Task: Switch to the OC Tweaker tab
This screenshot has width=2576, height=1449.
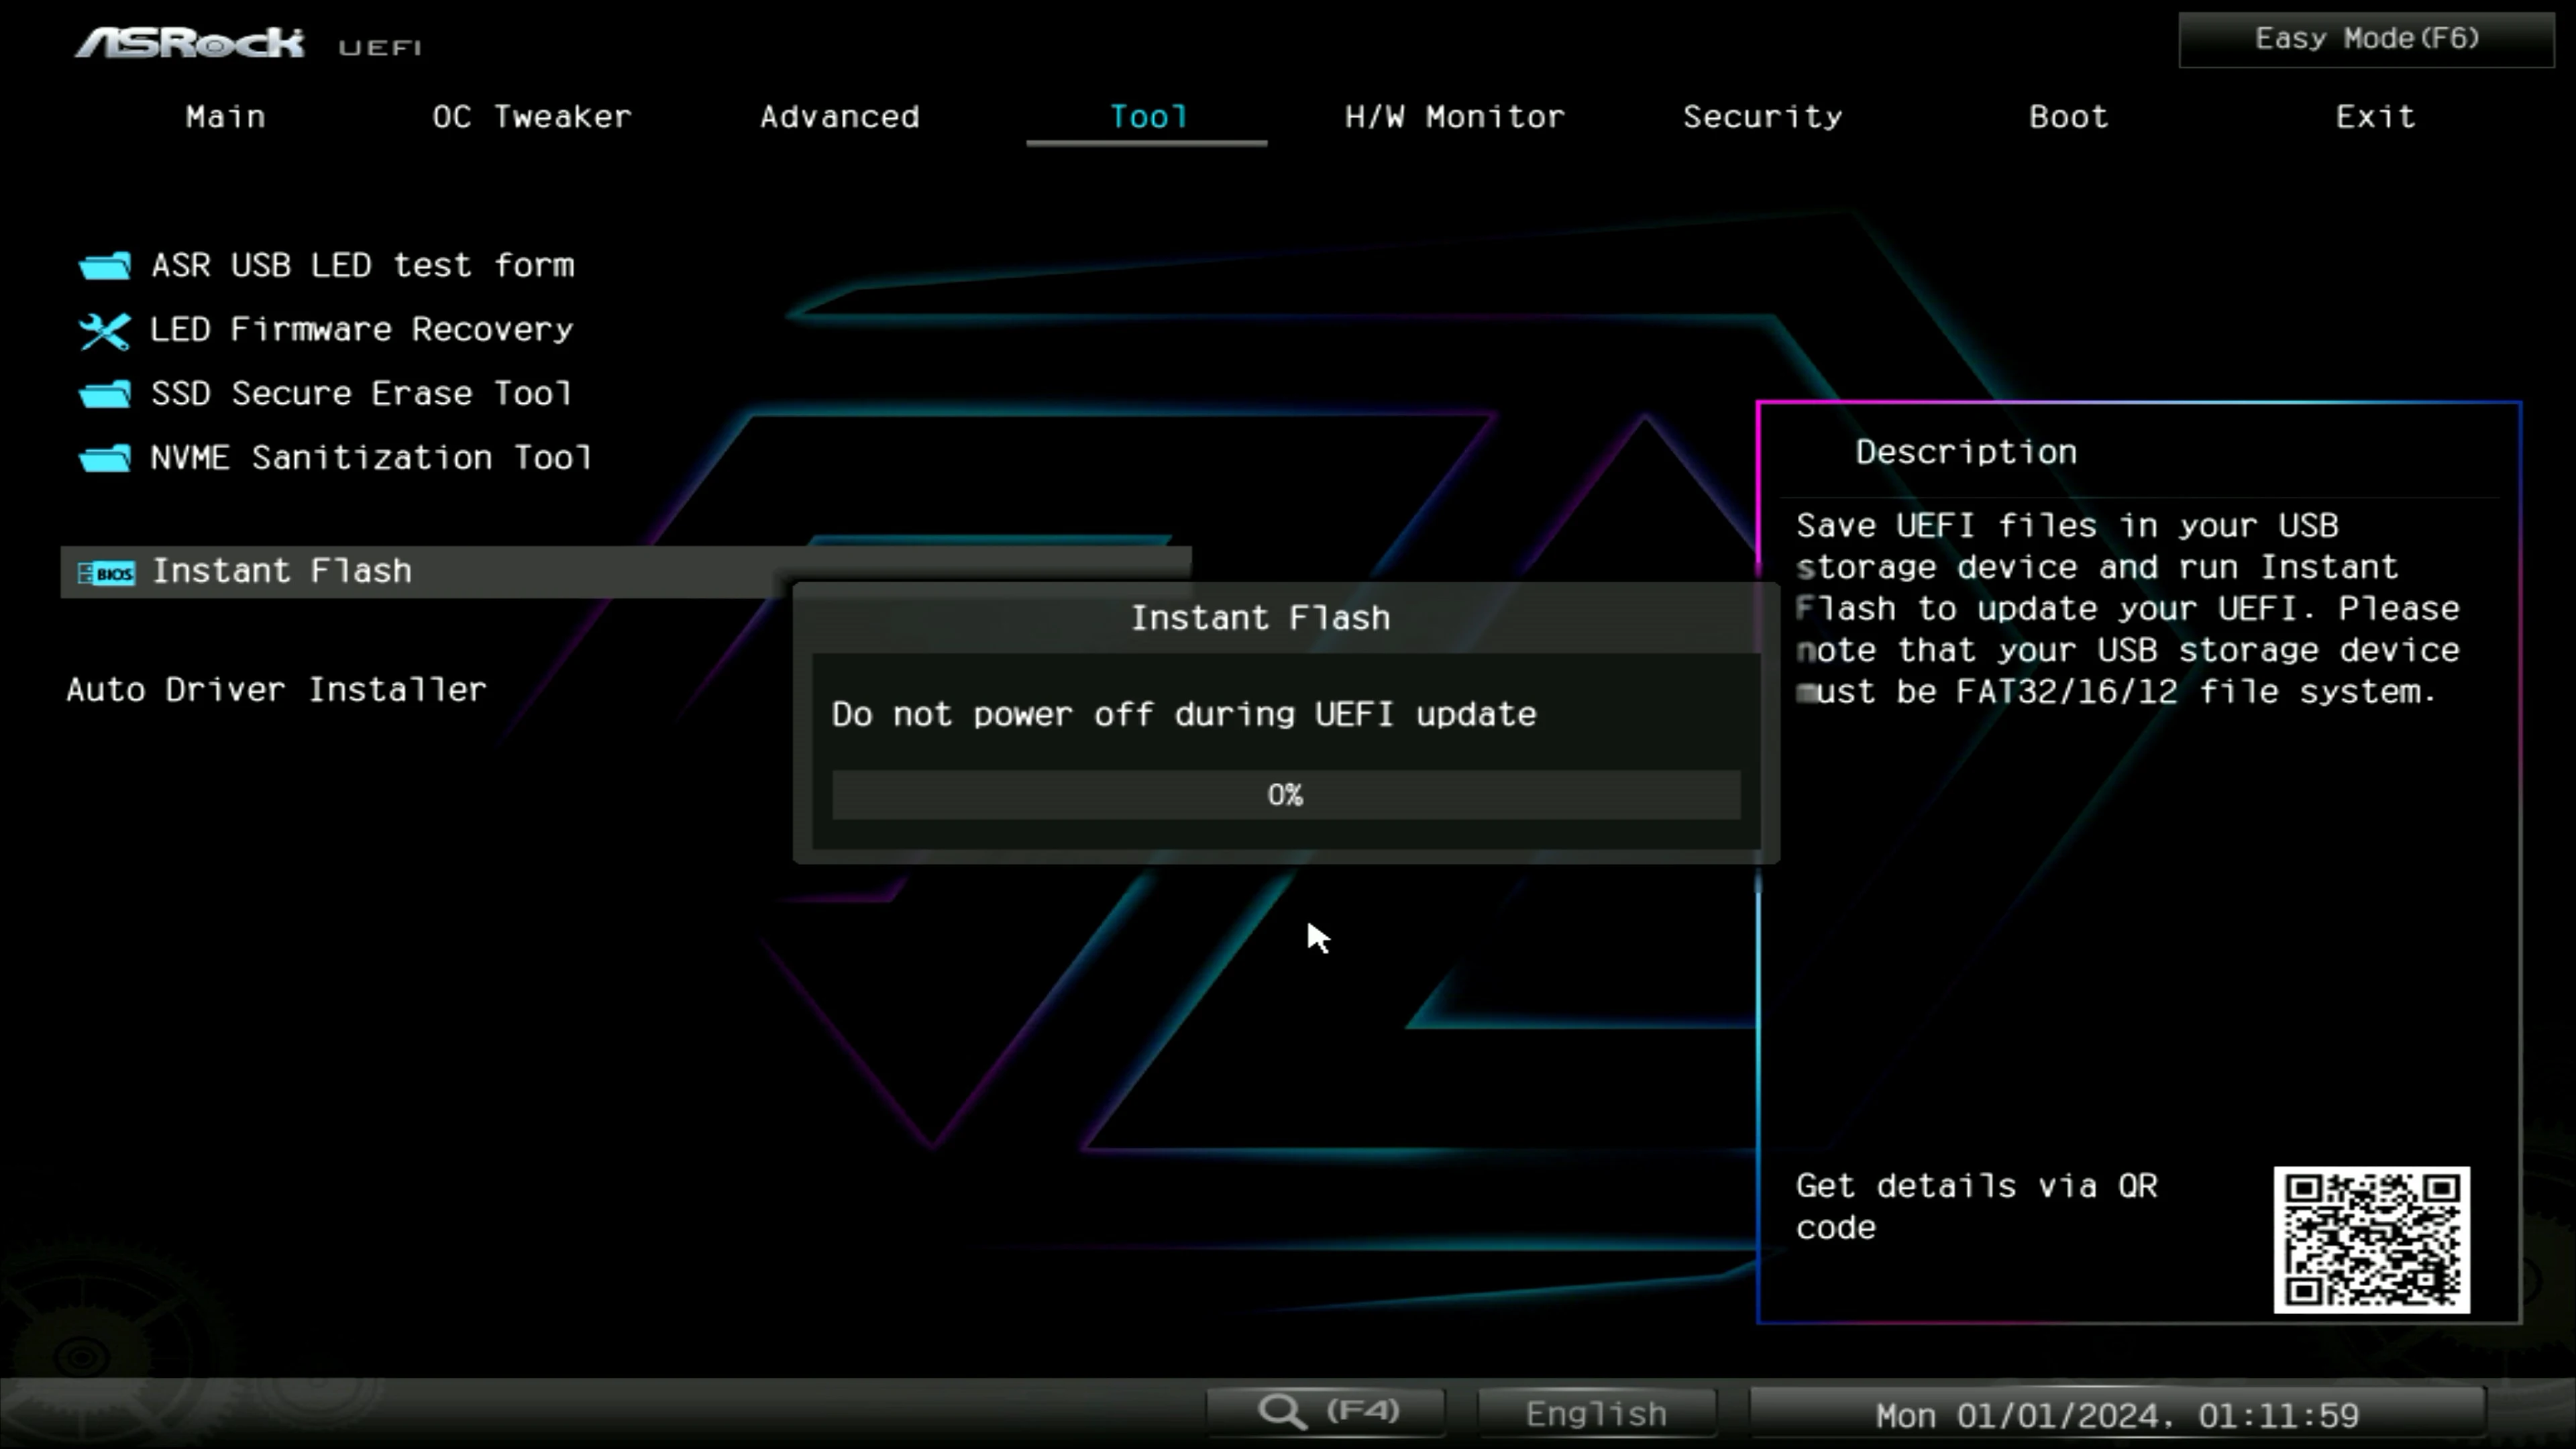Action: coord(532,116)
